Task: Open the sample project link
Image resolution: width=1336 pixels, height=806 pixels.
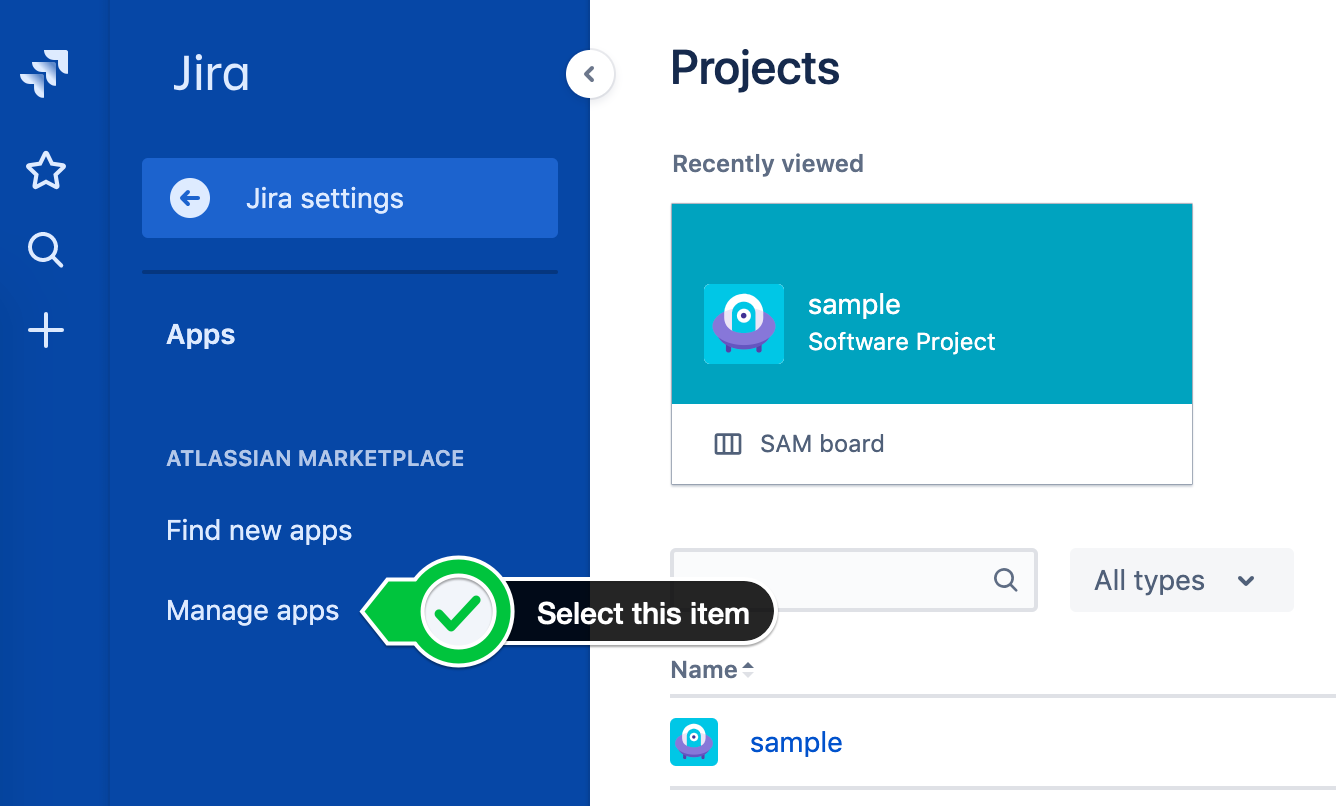Action: (796, 742)
